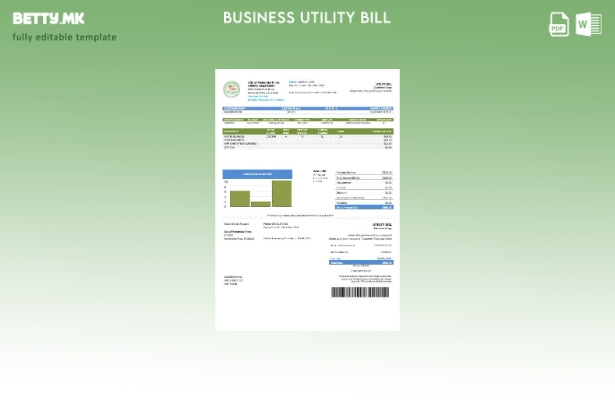
Task: Click the 'fully editable template' subtitle
Action: click(x=64, y=37)
